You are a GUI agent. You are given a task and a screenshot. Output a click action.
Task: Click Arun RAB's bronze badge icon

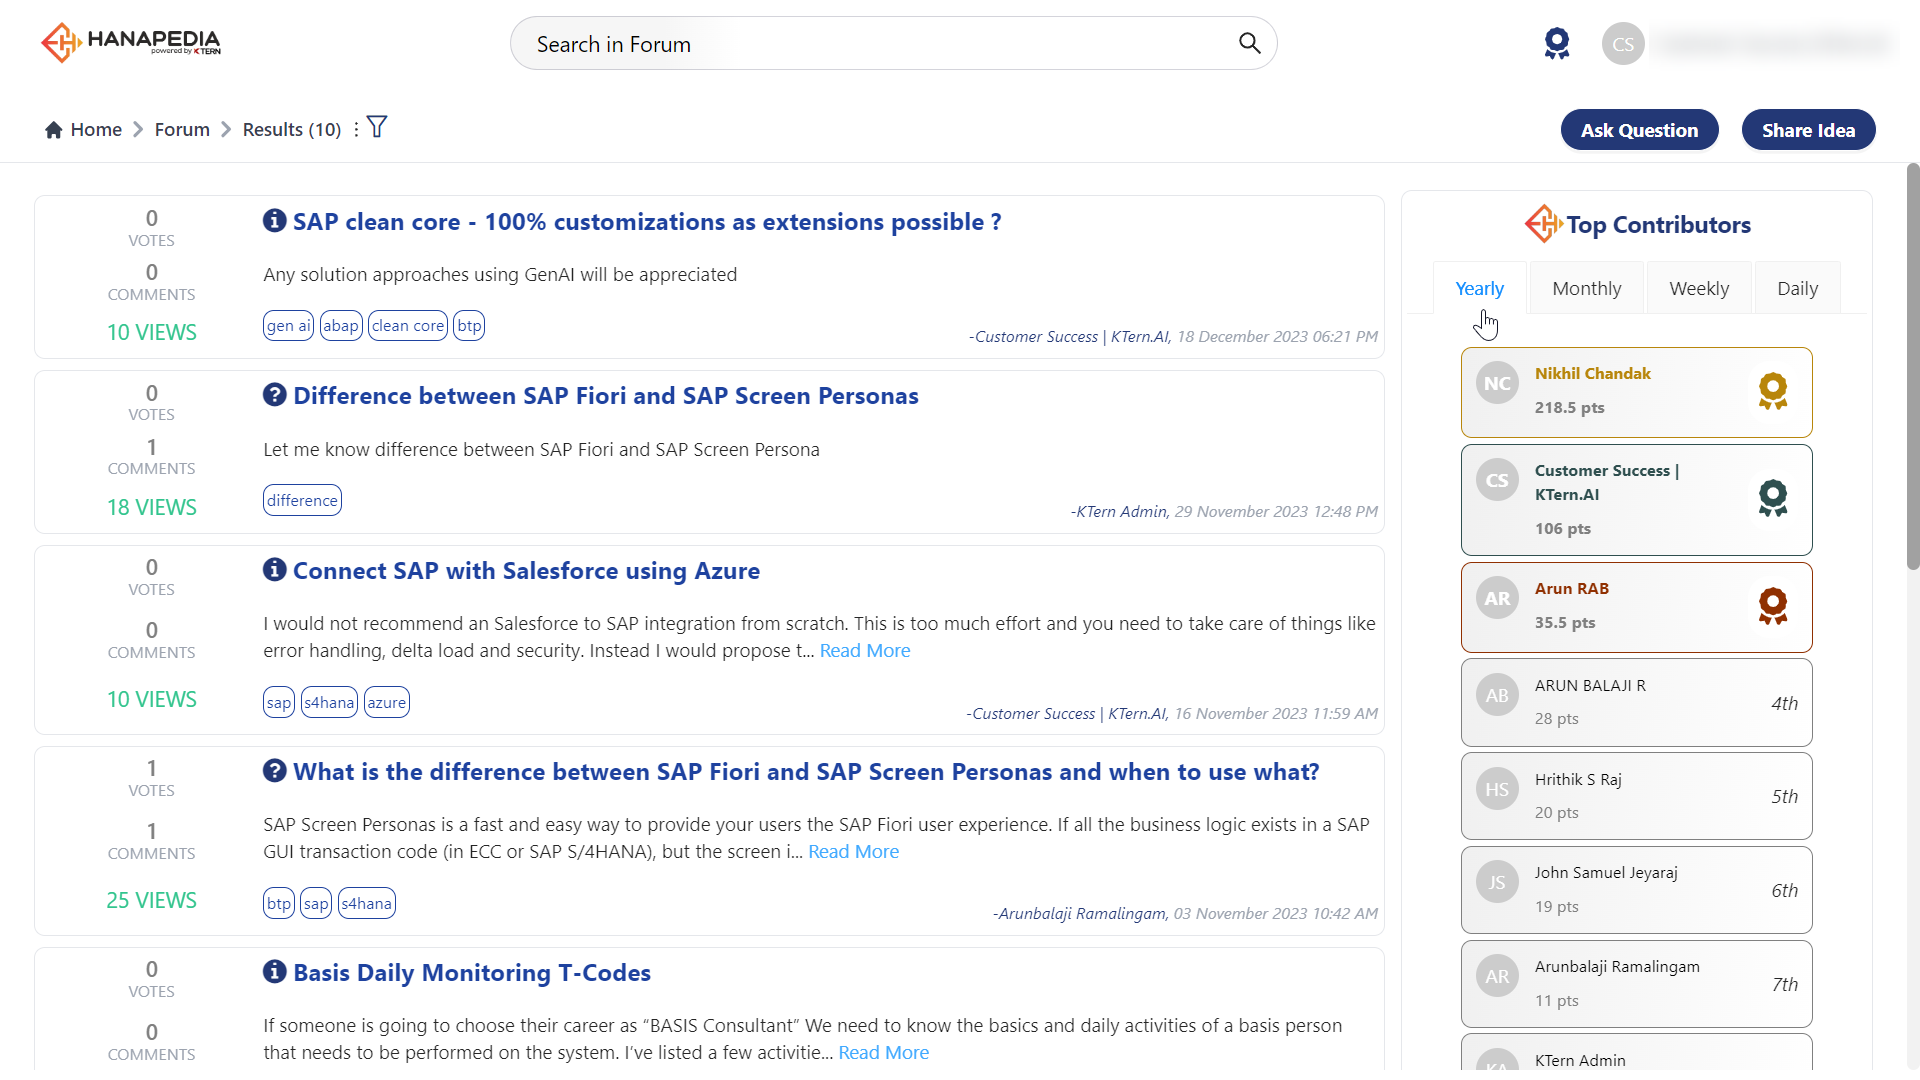1773,606
